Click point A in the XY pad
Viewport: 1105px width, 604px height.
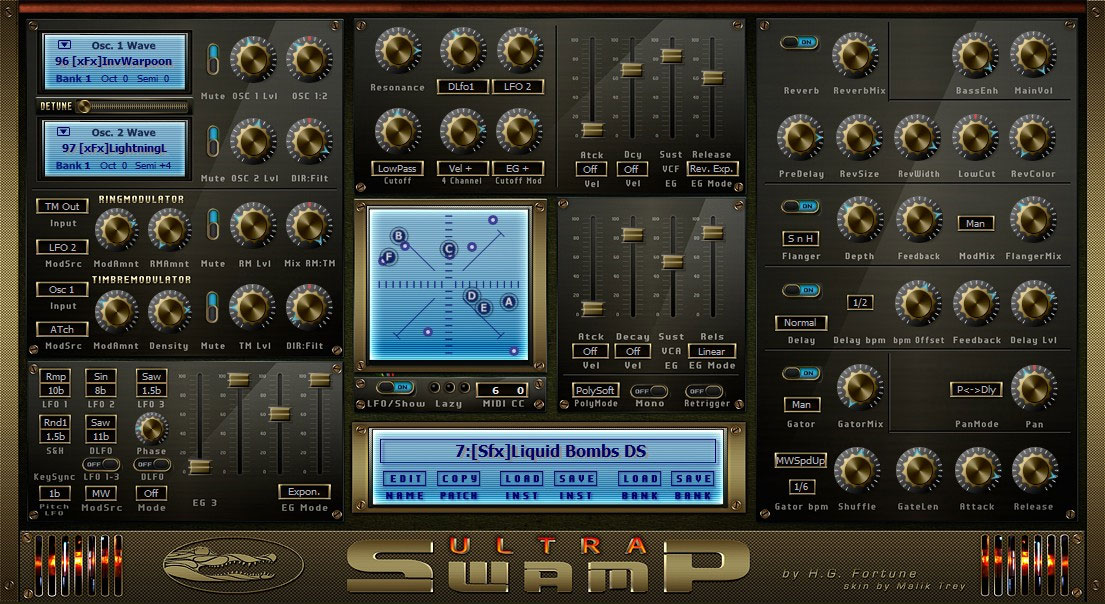click(x=508, y=302)
